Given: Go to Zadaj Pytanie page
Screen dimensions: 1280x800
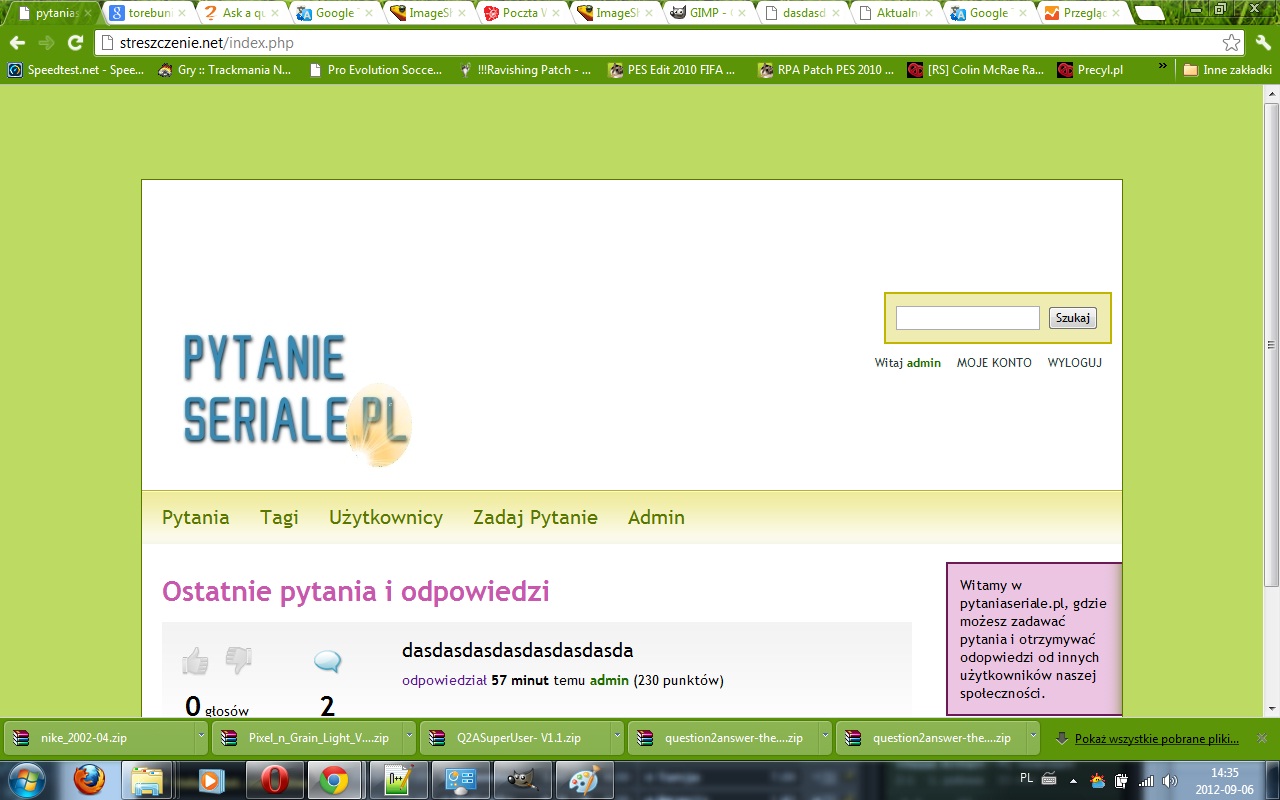Looking at the screenshot, I should (535, 517).
